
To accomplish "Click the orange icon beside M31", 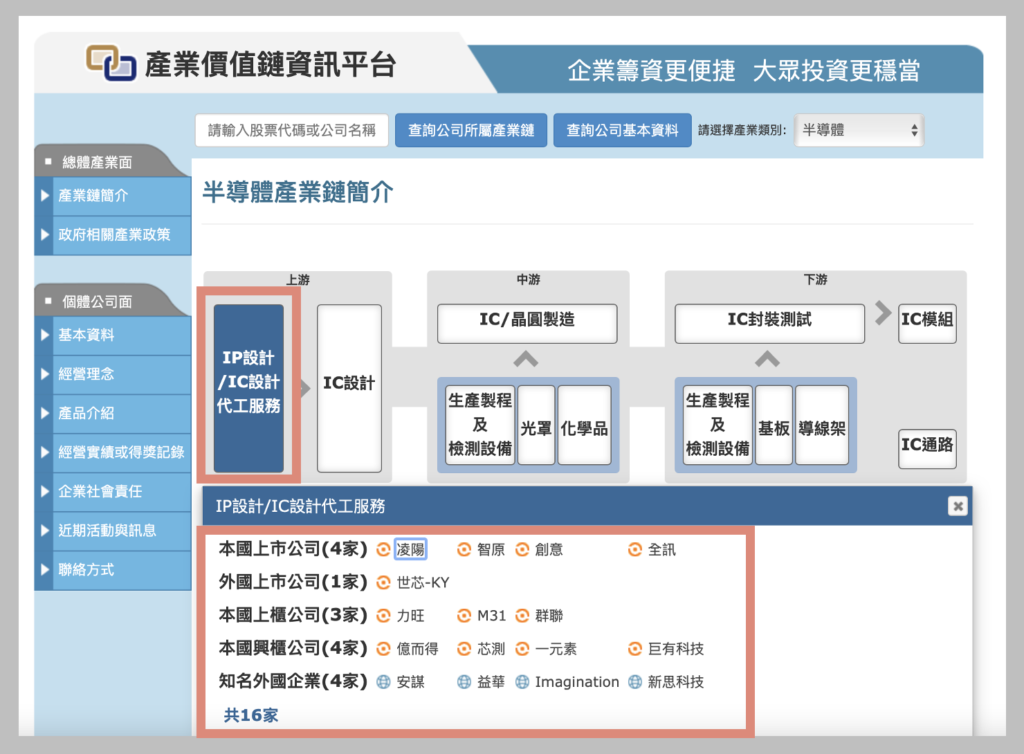I will click(x=464, y=616).
